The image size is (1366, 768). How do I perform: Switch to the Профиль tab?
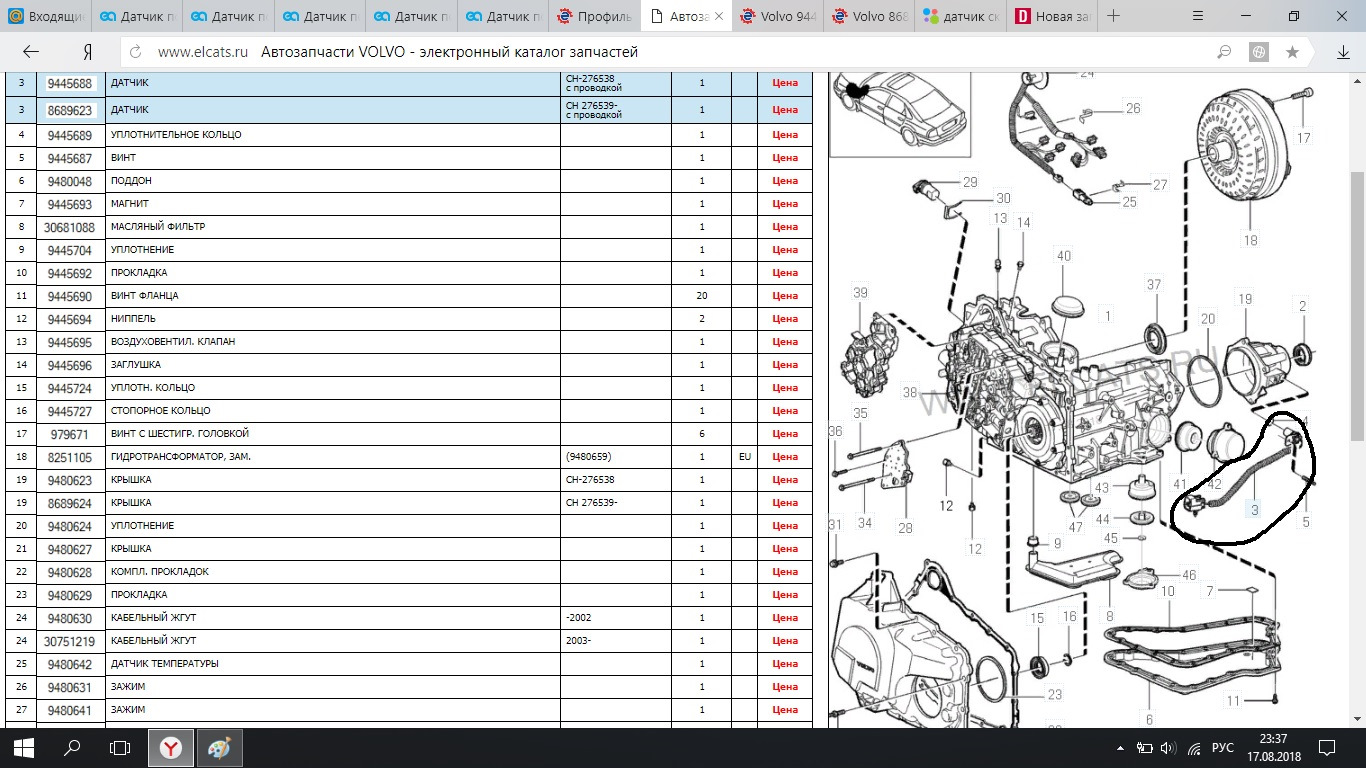tap(595, 16)
